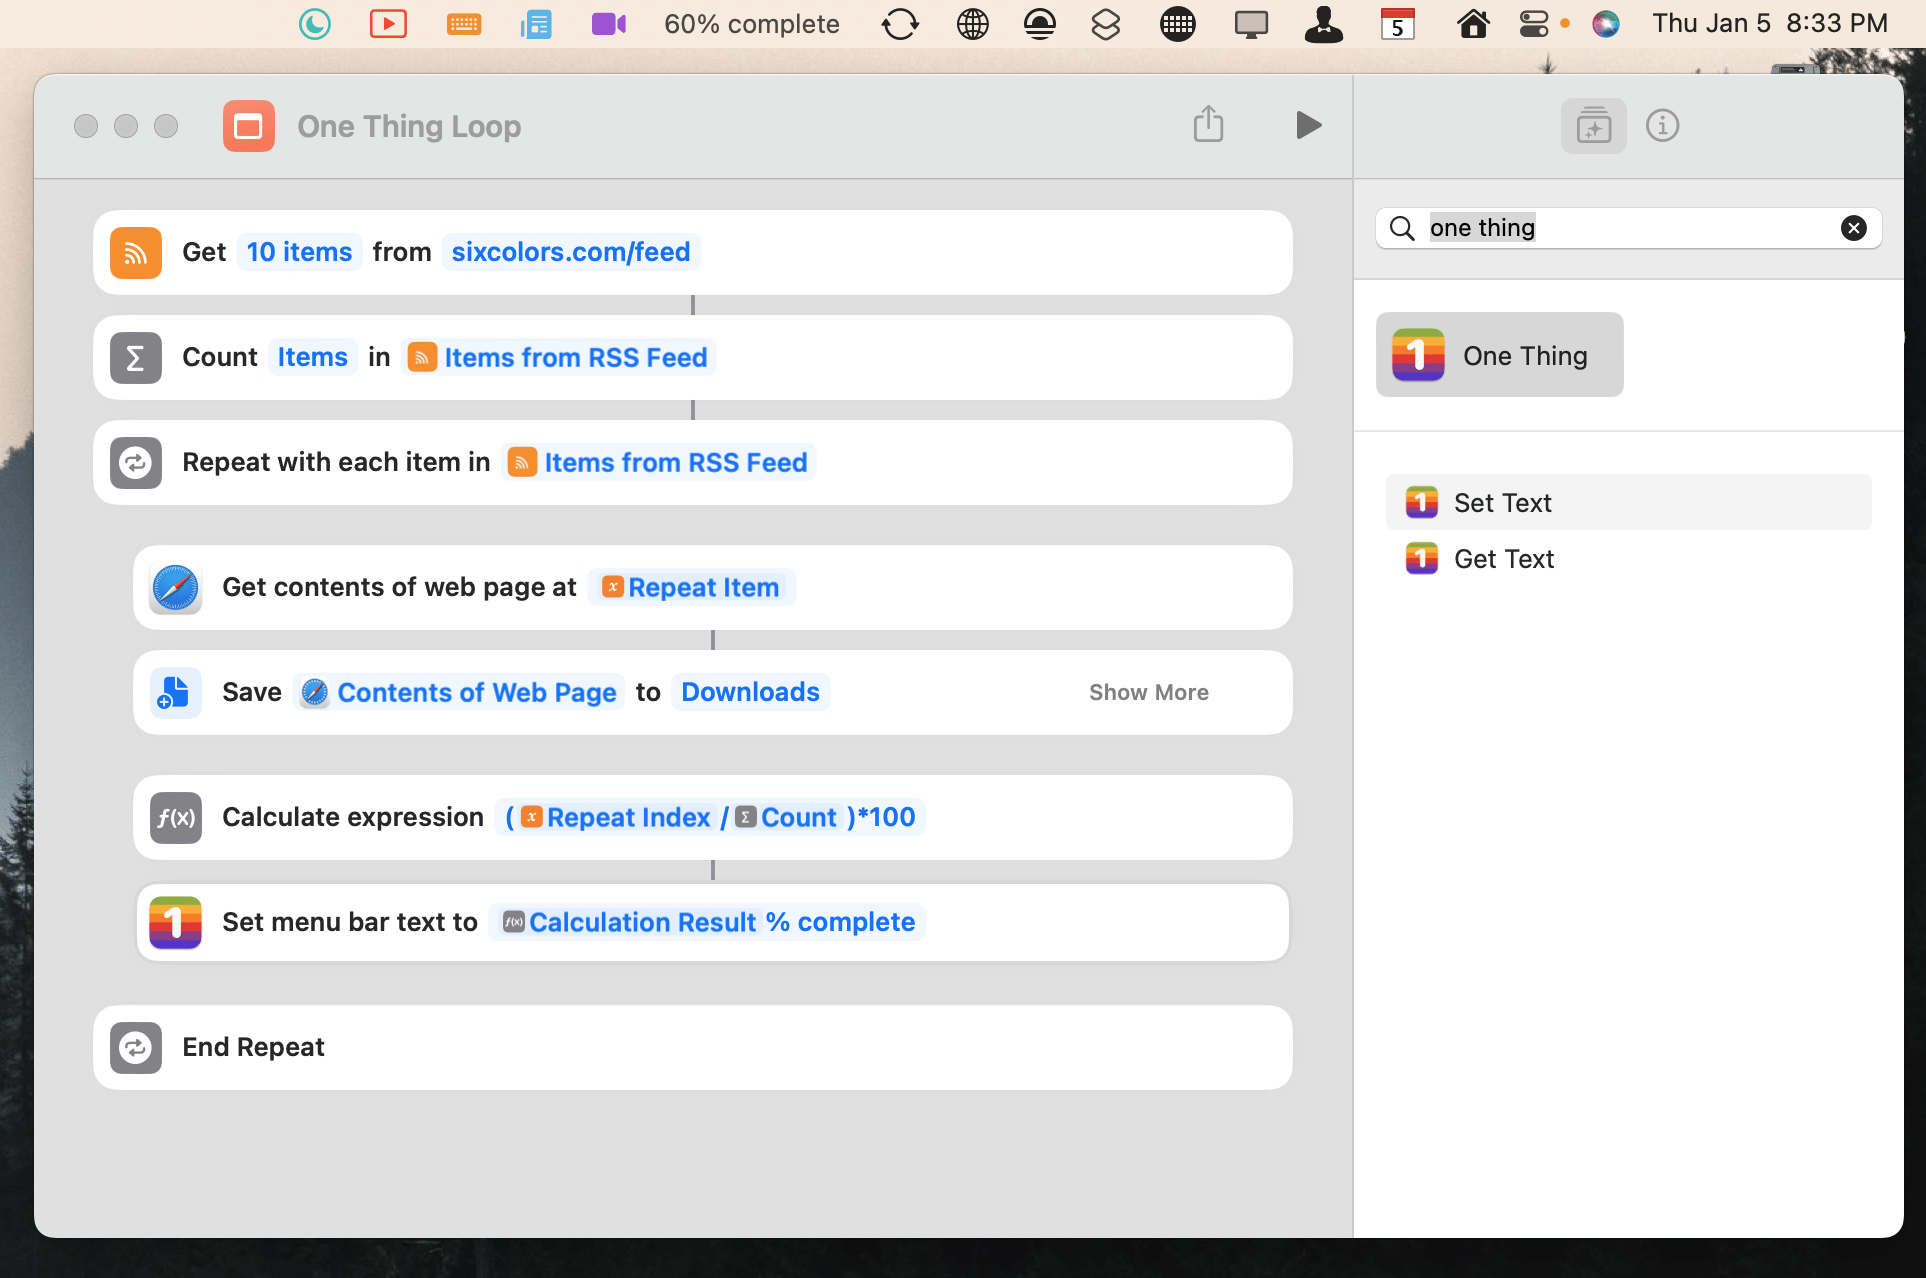Click the Safari icon on web page action
This screenshot has width=1926, height=1278.
pyautogui.click(x=176, y=587)
